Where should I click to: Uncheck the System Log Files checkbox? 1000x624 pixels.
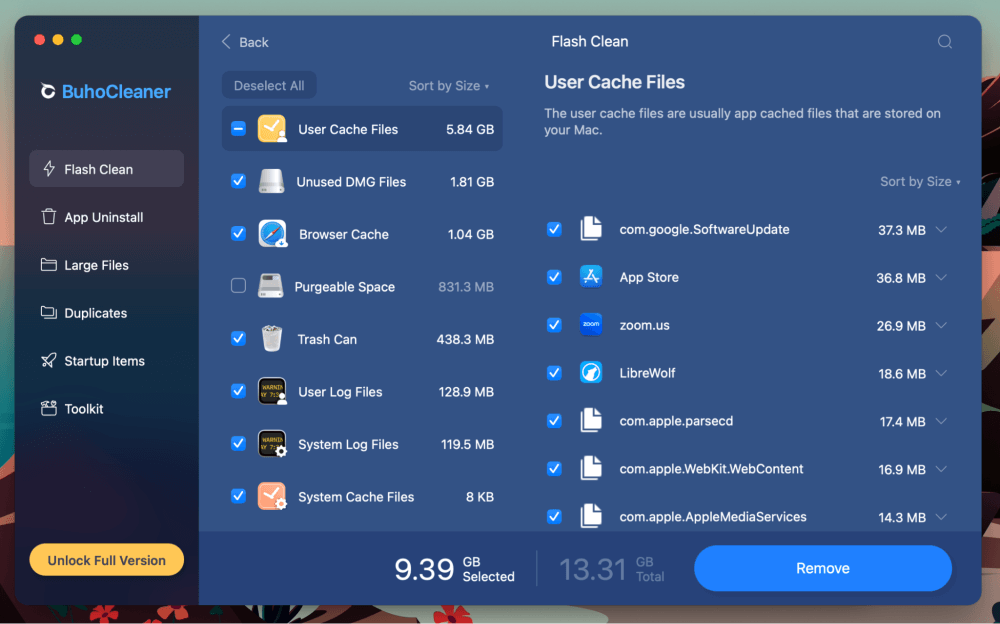tap(238, 443)
